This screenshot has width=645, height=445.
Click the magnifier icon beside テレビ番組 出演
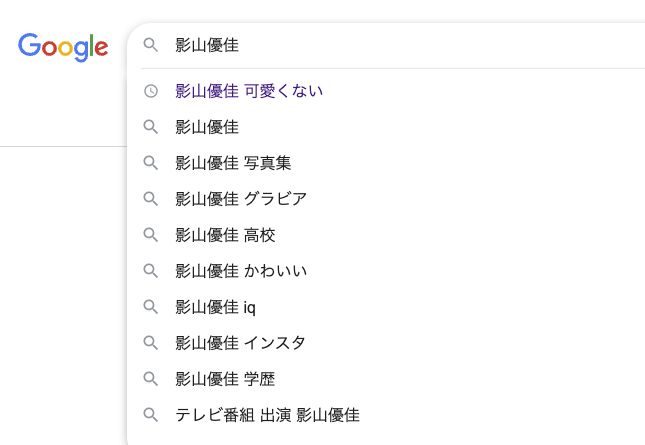pyautogui.click(x=151, y=415)
